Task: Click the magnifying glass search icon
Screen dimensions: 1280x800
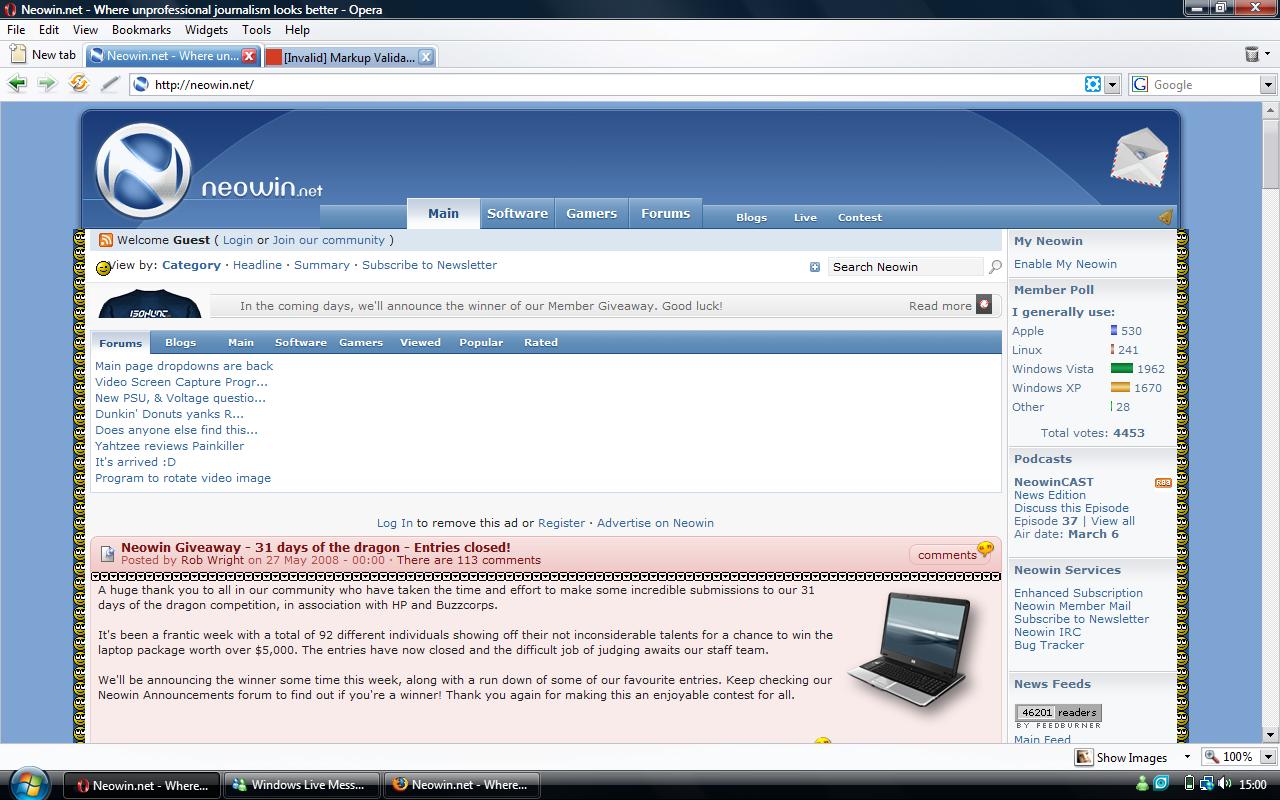Action: click(x=994, y=267)
